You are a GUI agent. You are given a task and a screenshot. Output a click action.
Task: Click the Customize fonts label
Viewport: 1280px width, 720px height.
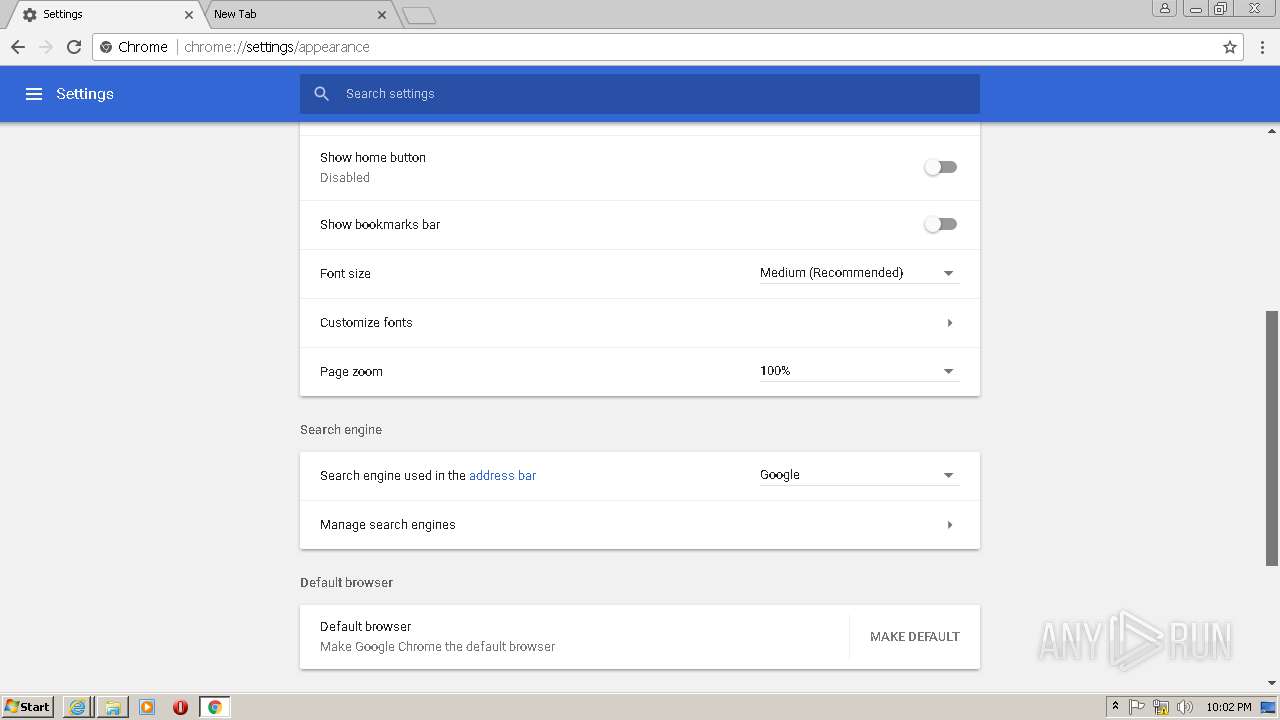[366, 323]
